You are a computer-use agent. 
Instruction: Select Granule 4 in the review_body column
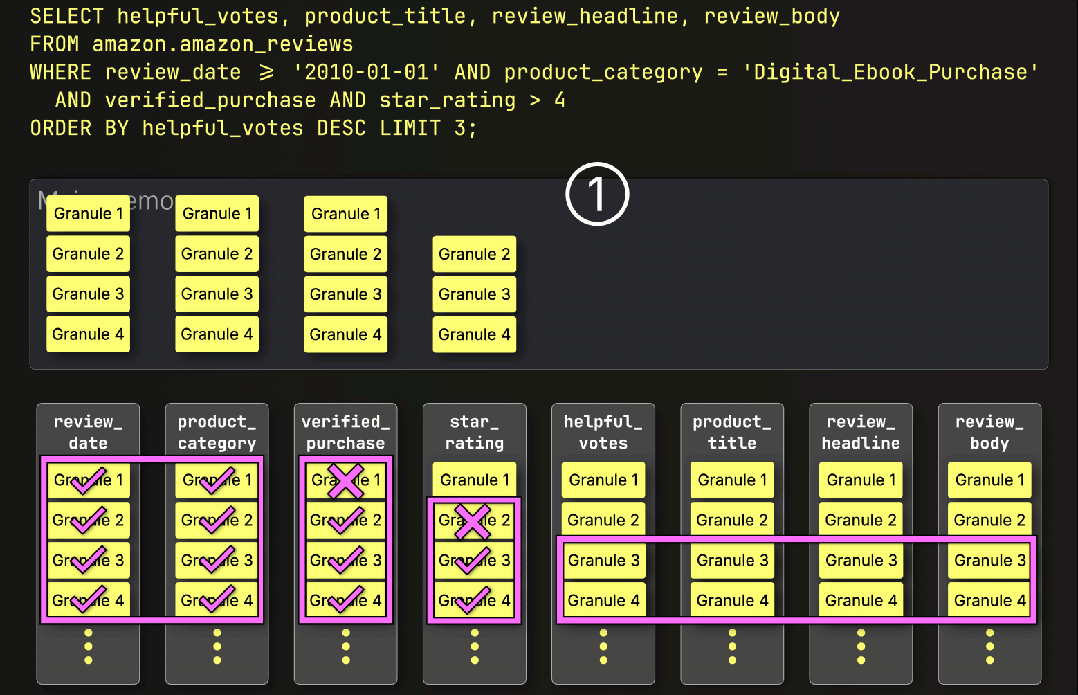tap(989, 600)
